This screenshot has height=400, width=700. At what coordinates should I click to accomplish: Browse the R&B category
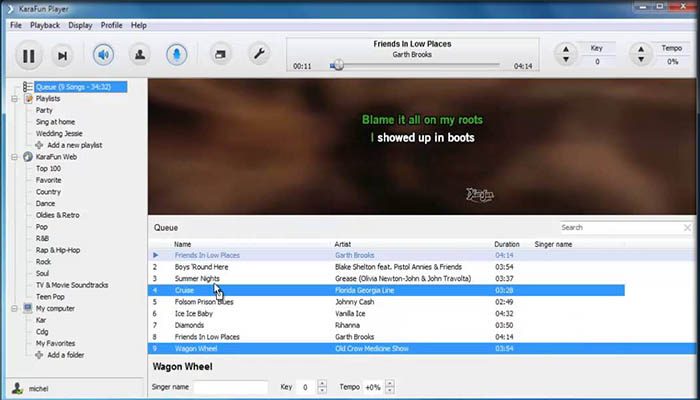point(42,238)
